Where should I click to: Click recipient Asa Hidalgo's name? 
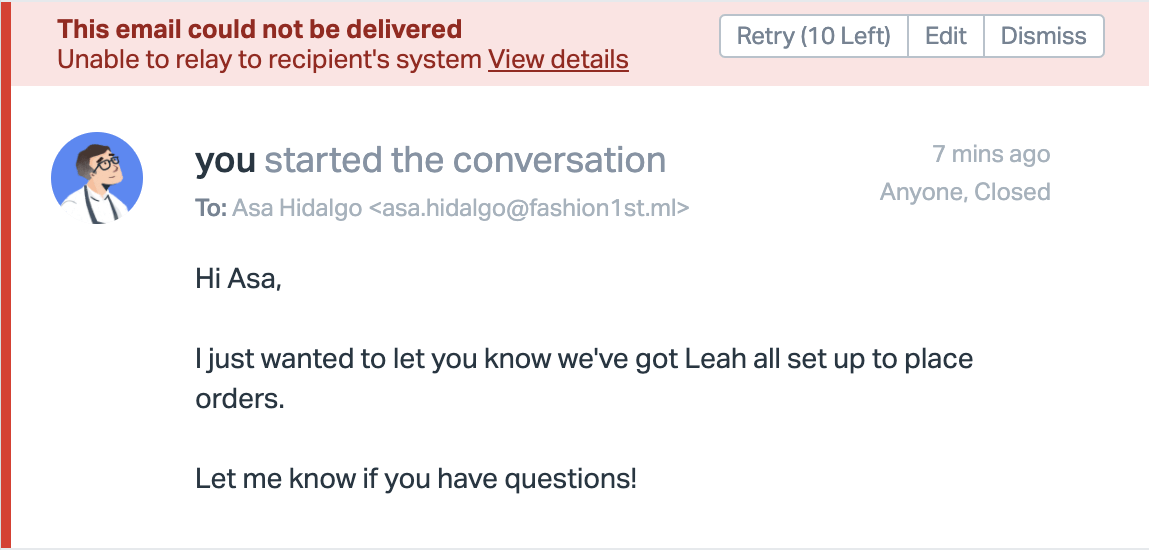(x=297, y=208)
